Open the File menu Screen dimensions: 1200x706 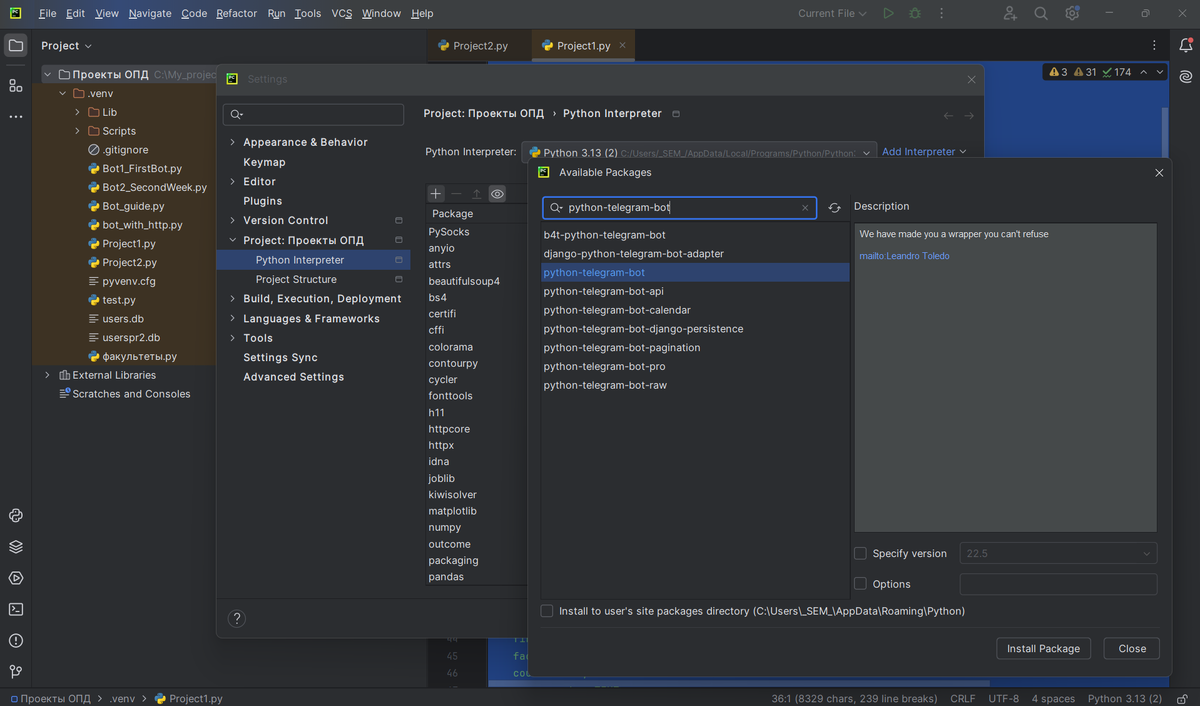(47, 13)
